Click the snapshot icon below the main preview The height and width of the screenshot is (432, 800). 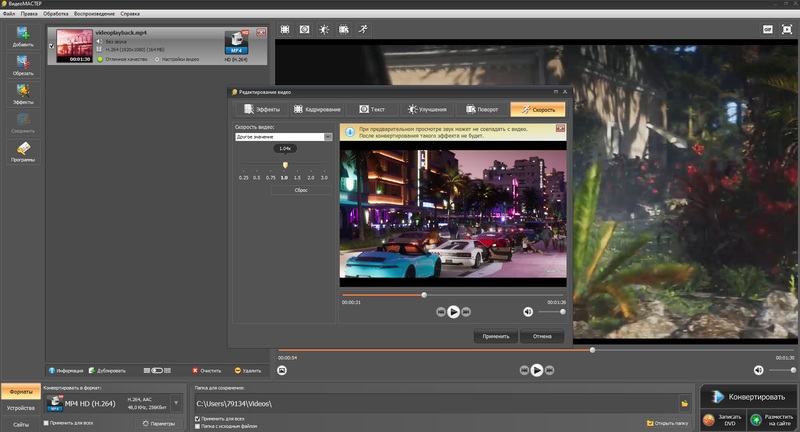pos(282,370)
